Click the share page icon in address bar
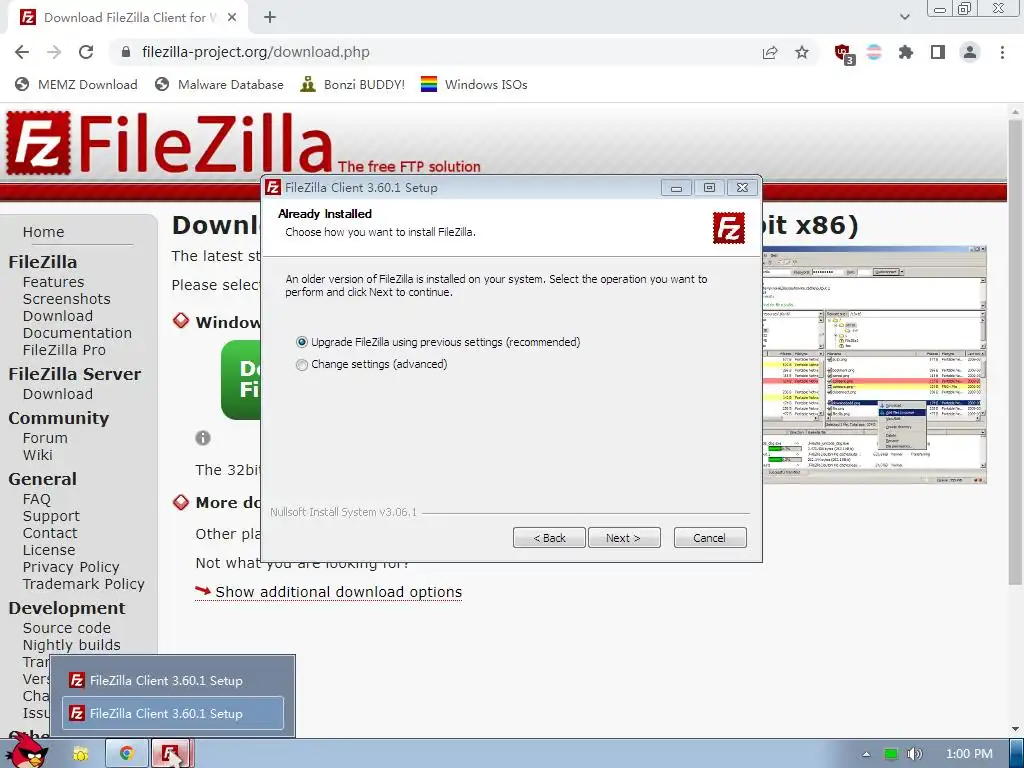The image size is (1024, 768). tap(770, 52)
